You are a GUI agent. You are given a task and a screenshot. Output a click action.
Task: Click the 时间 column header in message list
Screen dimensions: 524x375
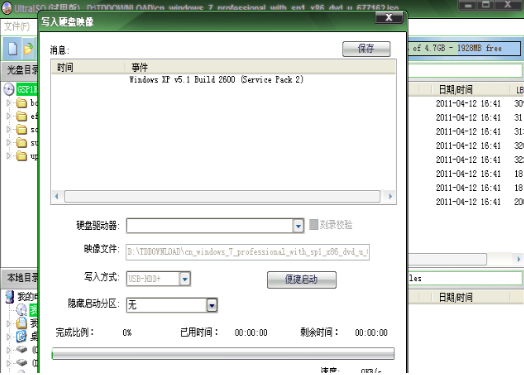click(x=88, y=68)
